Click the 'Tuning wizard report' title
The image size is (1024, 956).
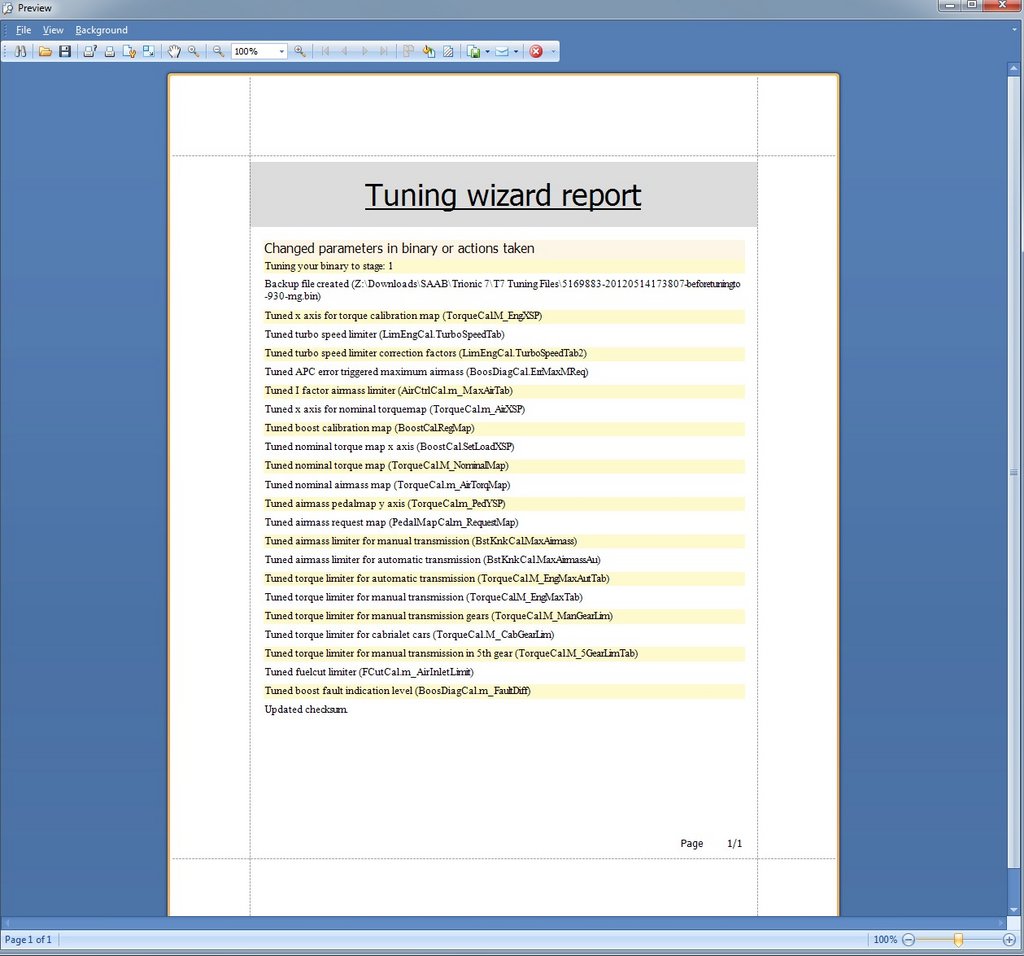tap(503, 195)
